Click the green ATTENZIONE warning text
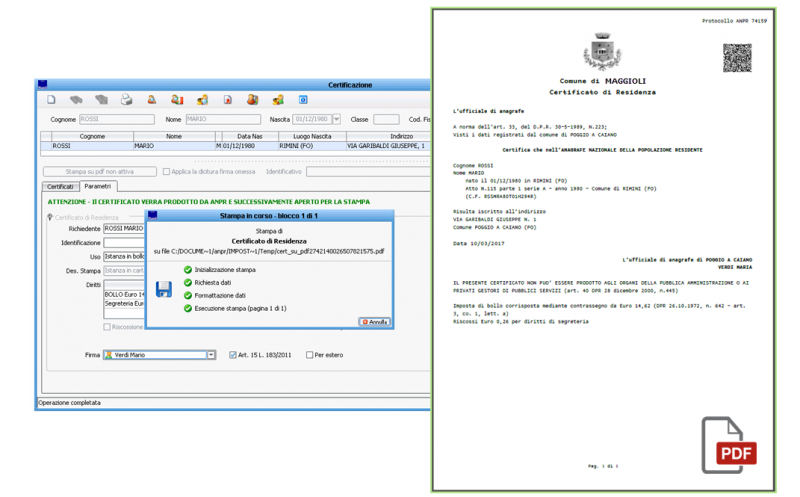 (x=209, y=202)
